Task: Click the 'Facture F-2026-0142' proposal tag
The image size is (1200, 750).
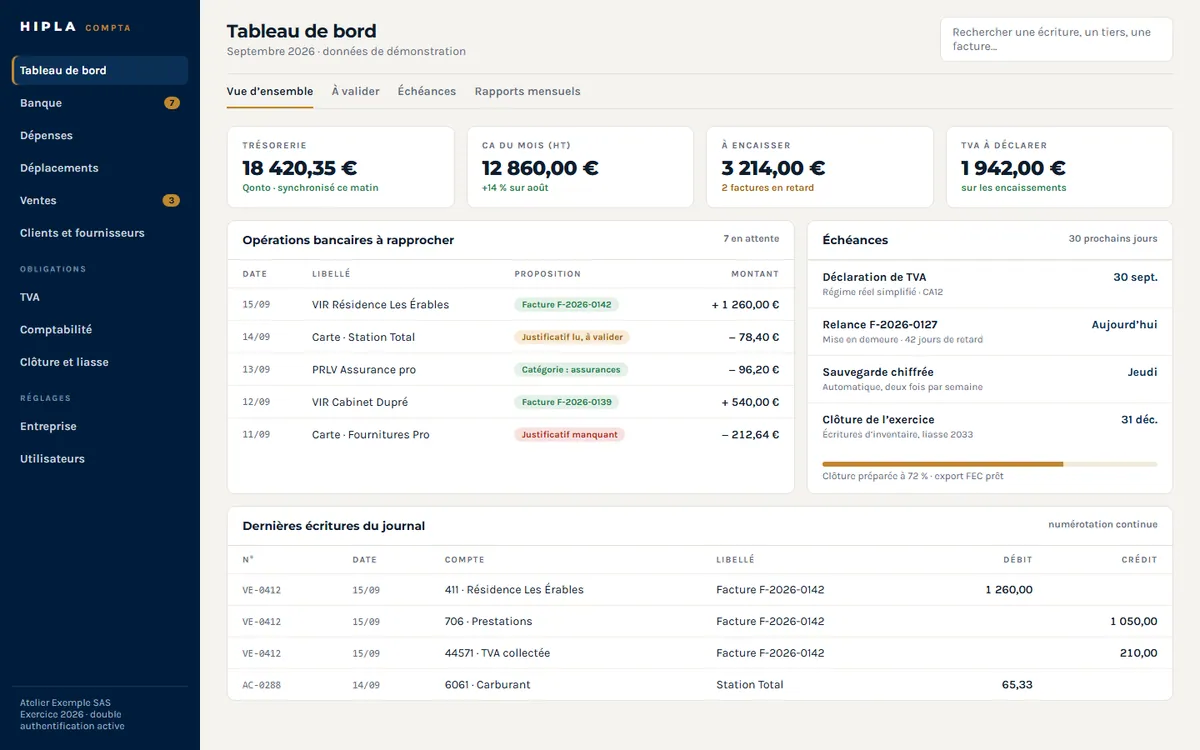Action: coord(566,305)
